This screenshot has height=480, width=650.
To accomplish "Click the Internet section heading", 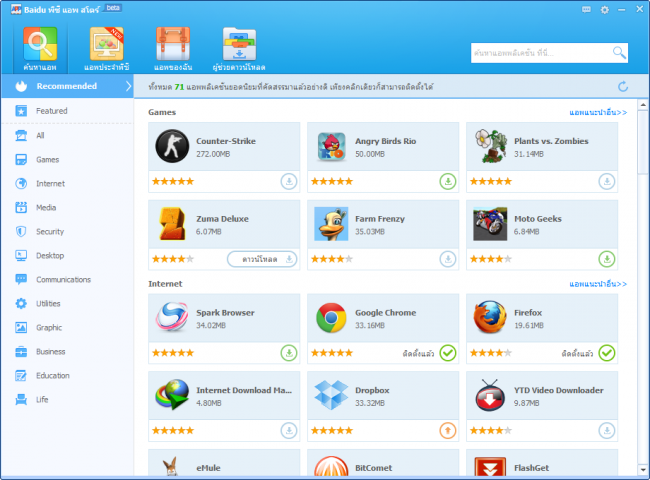I will [x=165, y=284].
